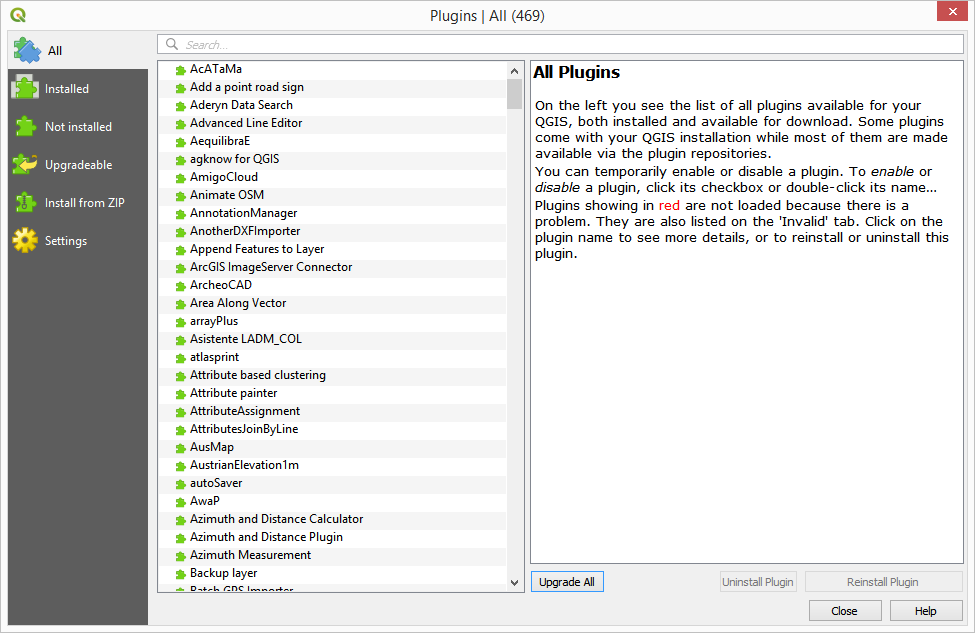Click the plugin list scrollbar down arrow

[x=514, y=583]
